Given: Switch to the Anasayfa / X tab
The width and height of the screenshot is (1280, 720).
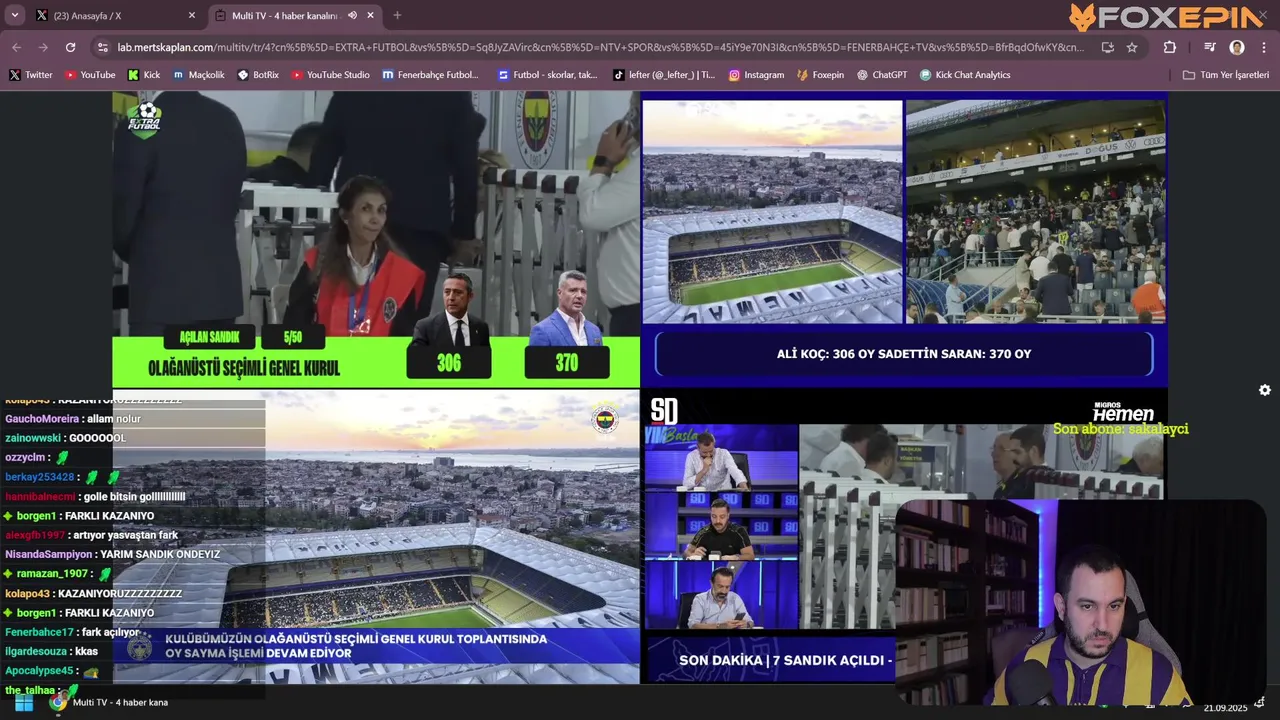Looking at the screenshot, I should coord(115,16).
